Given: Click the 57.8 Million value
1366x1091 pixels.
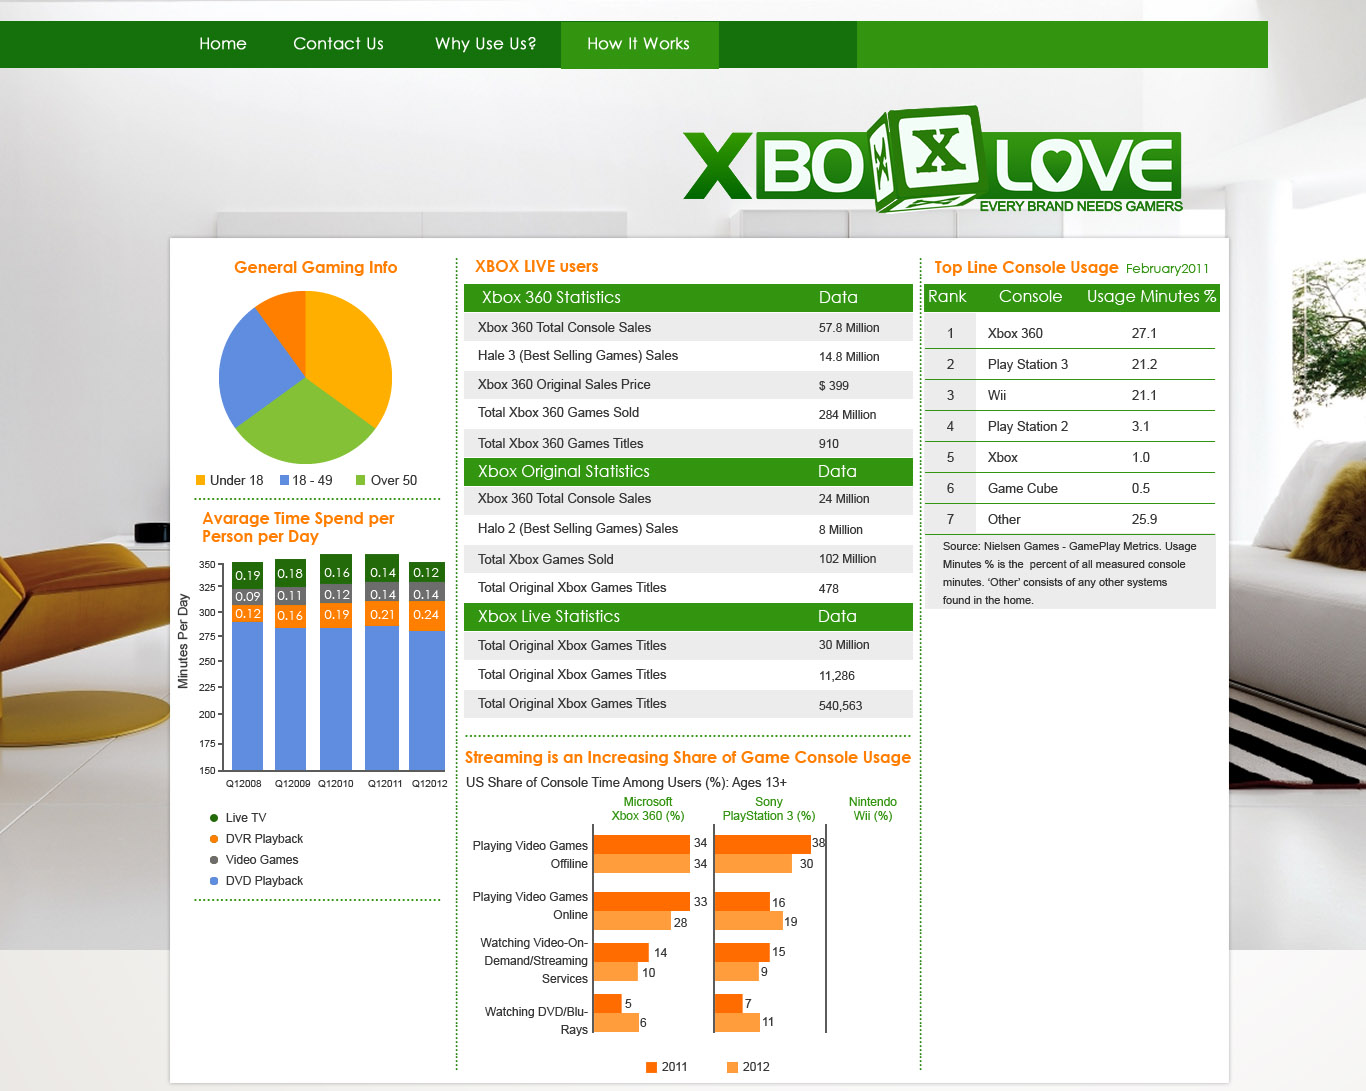Looking at the screenshot, I should [849, 328].
